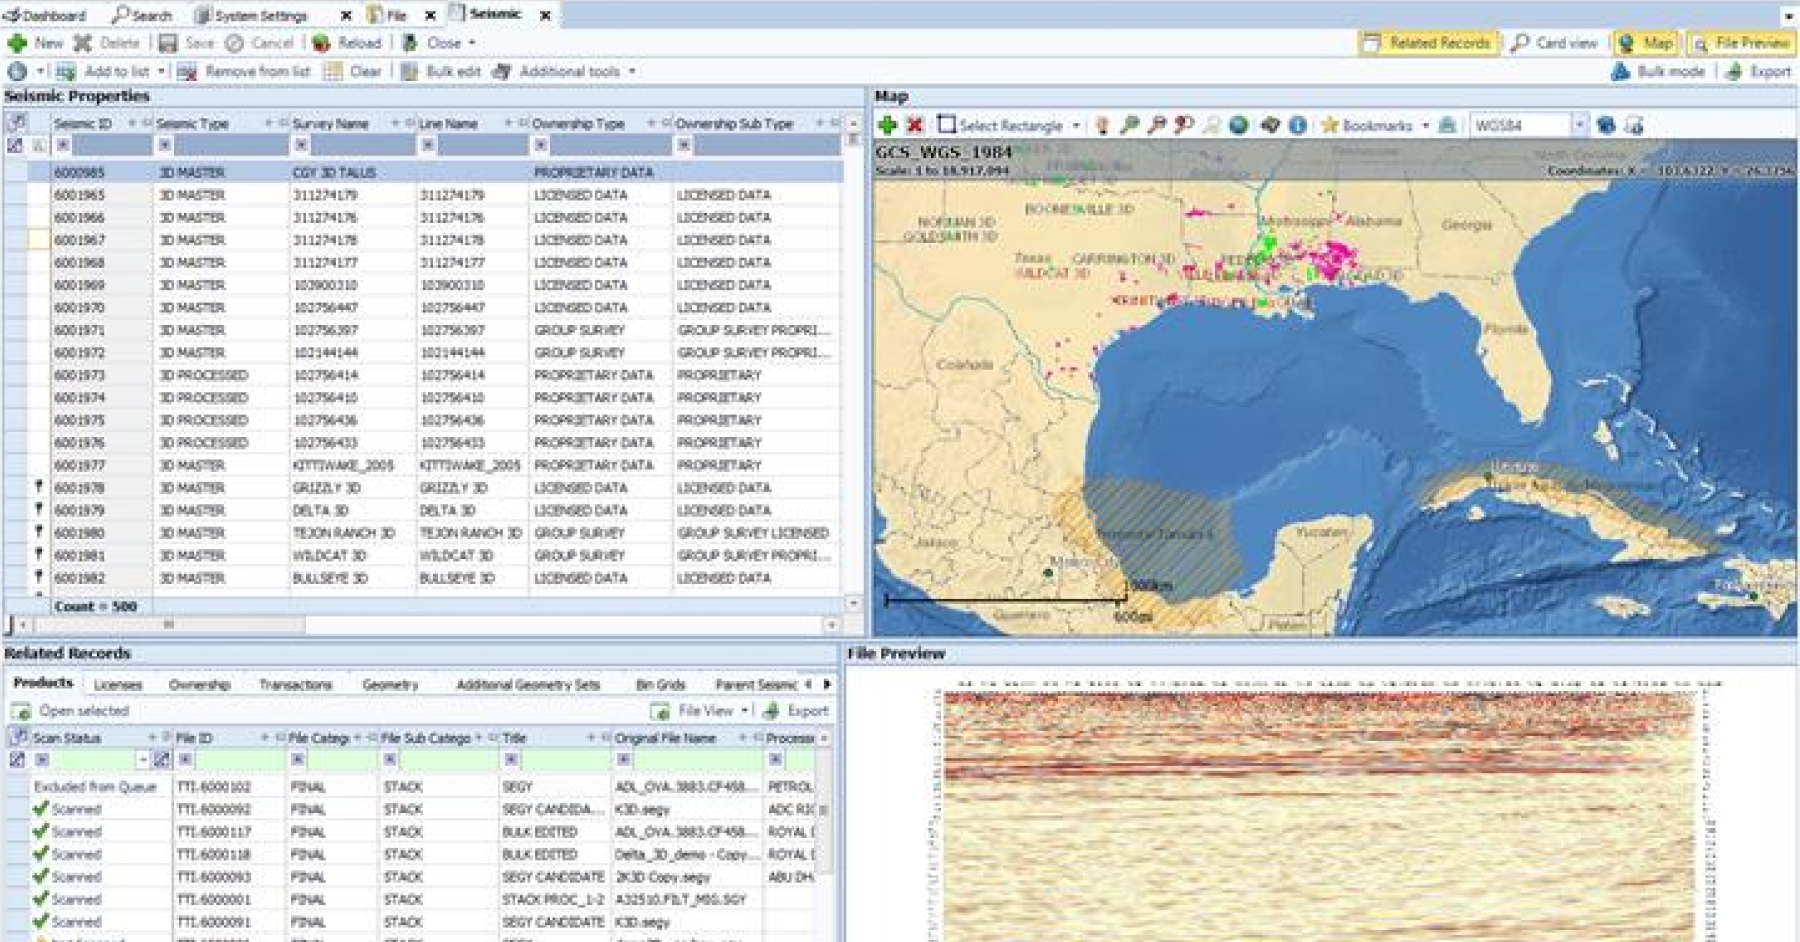Switch to the Licenses tab
1800x942 pixels.
click(x=118, y=685)
